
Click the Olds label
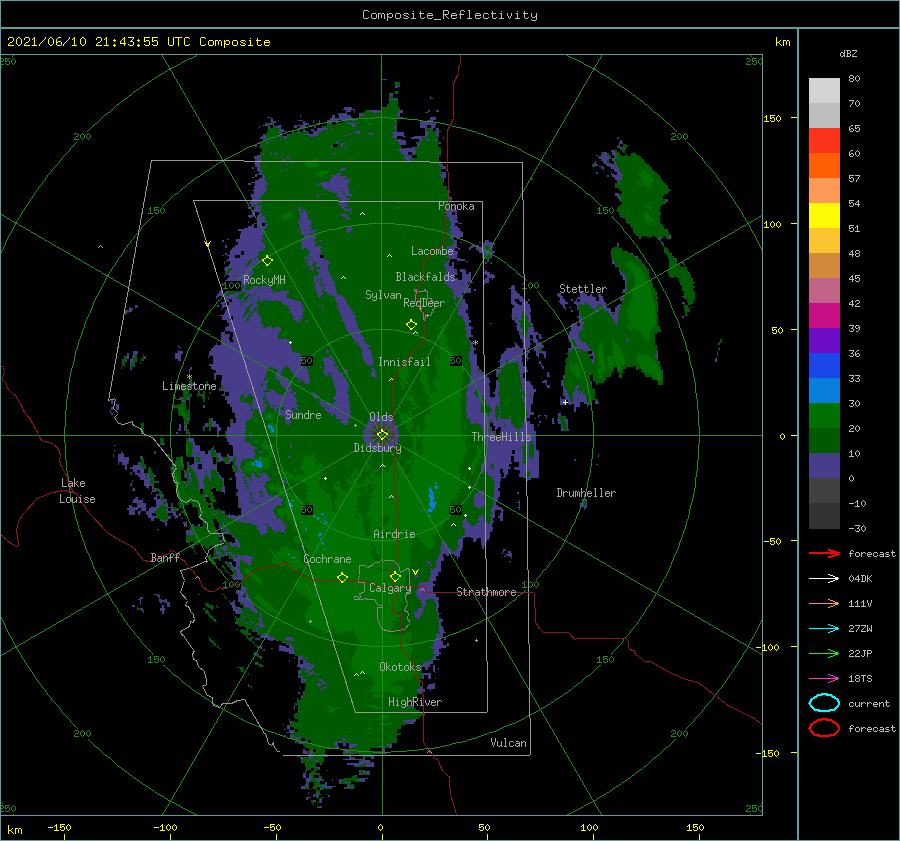[x=381, y=417]
